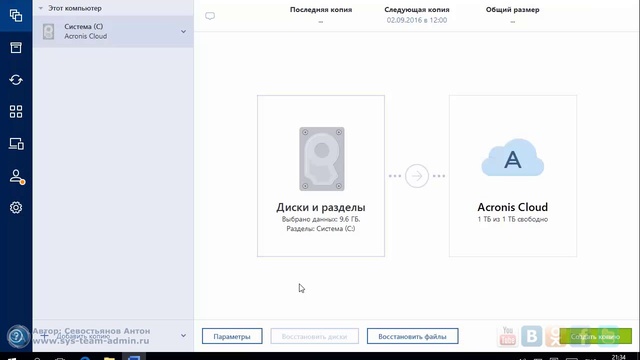Click the Разделы: Система (C:) text
The image size is (640, 360).
coord(321,229)
